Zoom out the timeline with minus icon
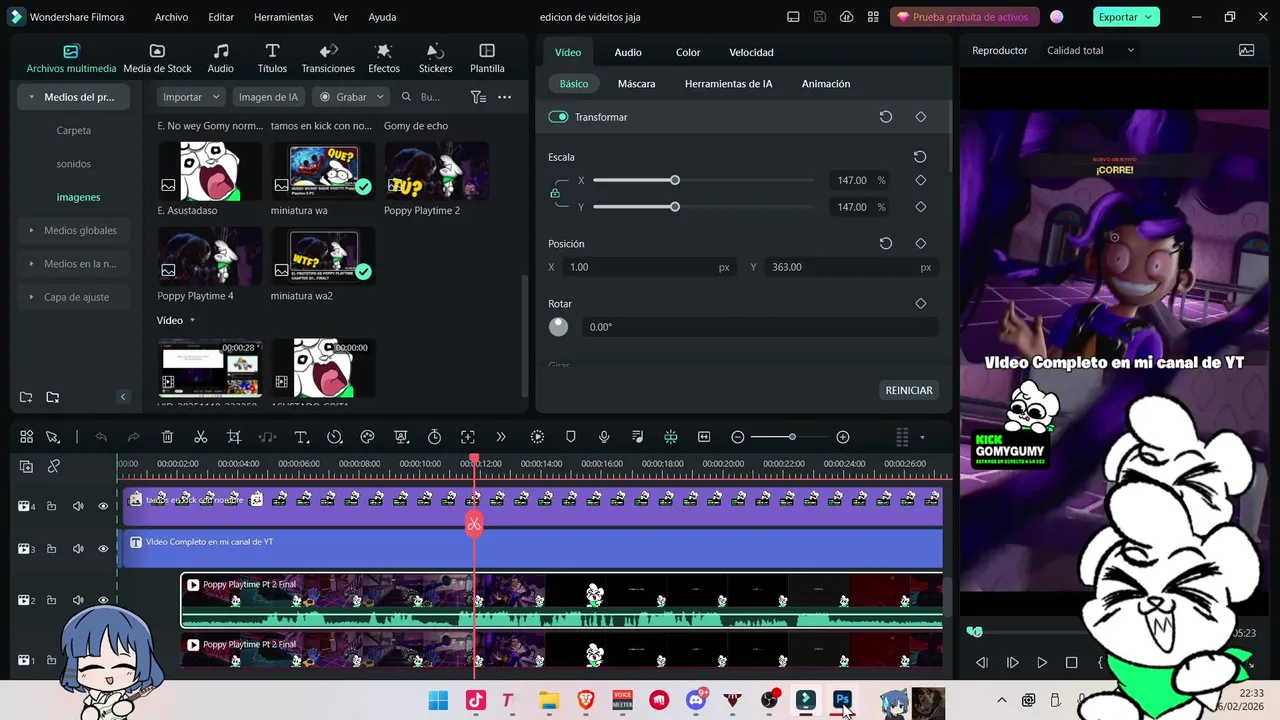 coord(738,437)
